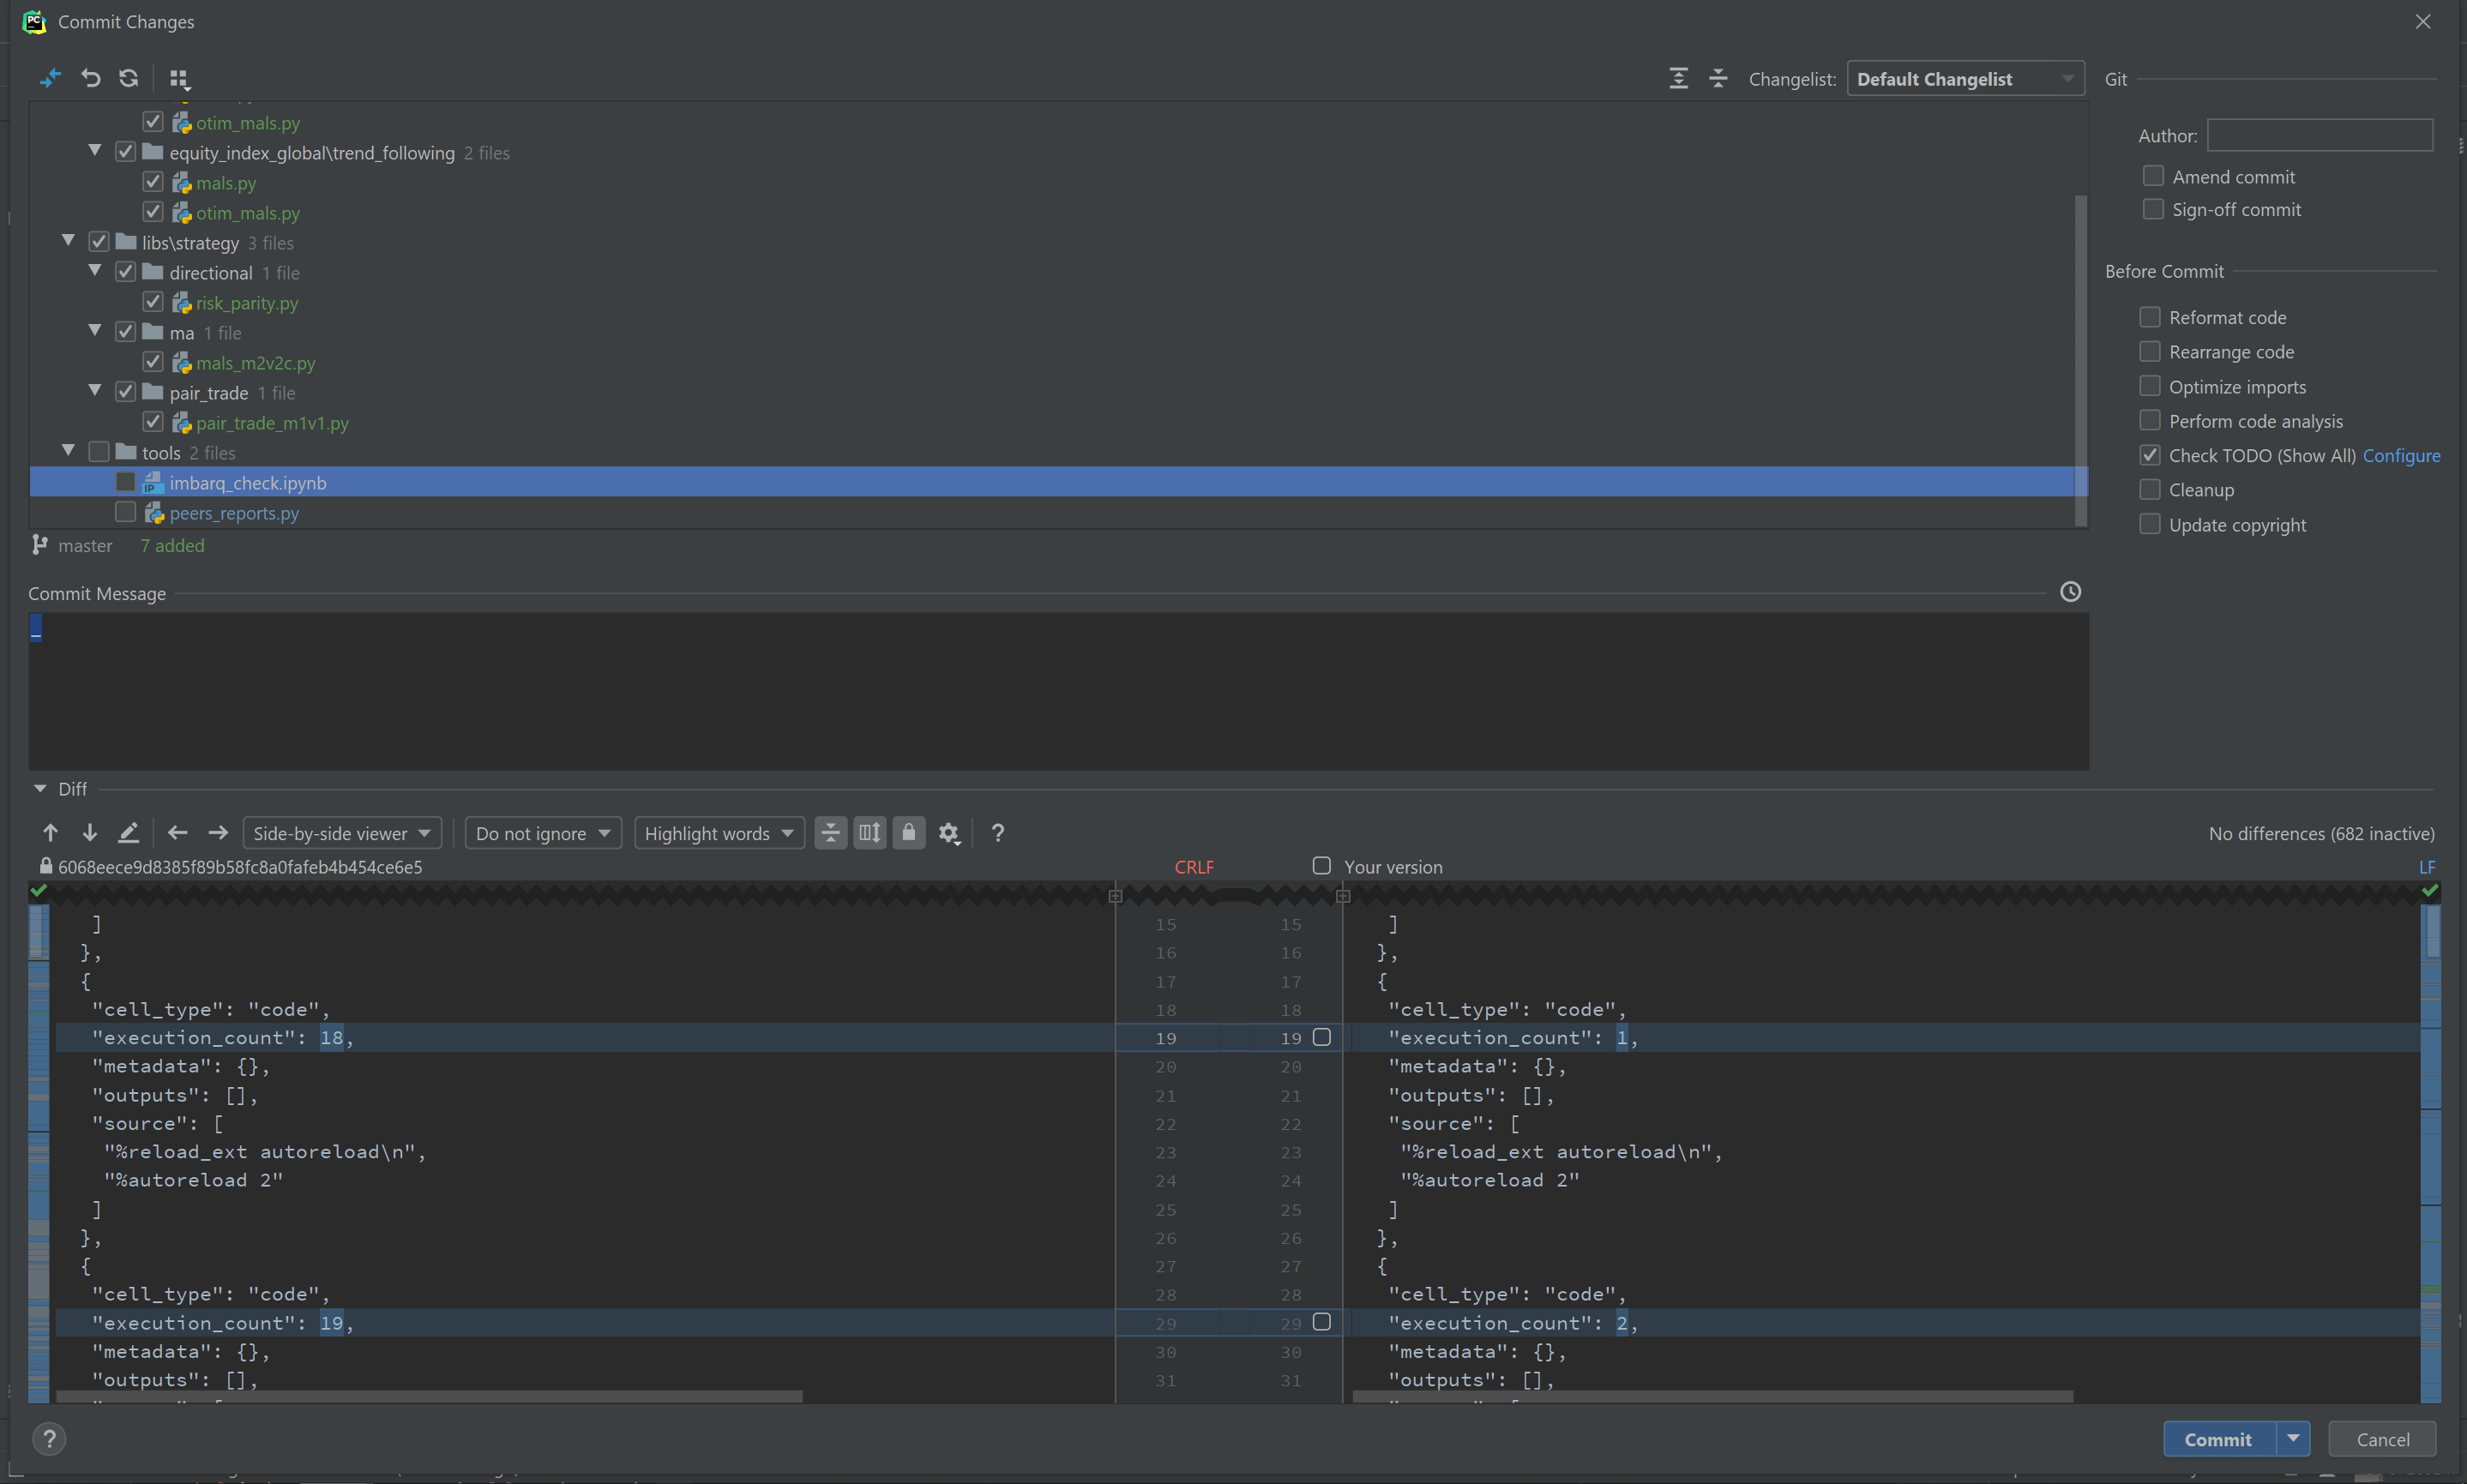The height and width of the screenshot is (1484, 2467).
Task: Open the Highlight words dropdown
Action: [719, 833]
